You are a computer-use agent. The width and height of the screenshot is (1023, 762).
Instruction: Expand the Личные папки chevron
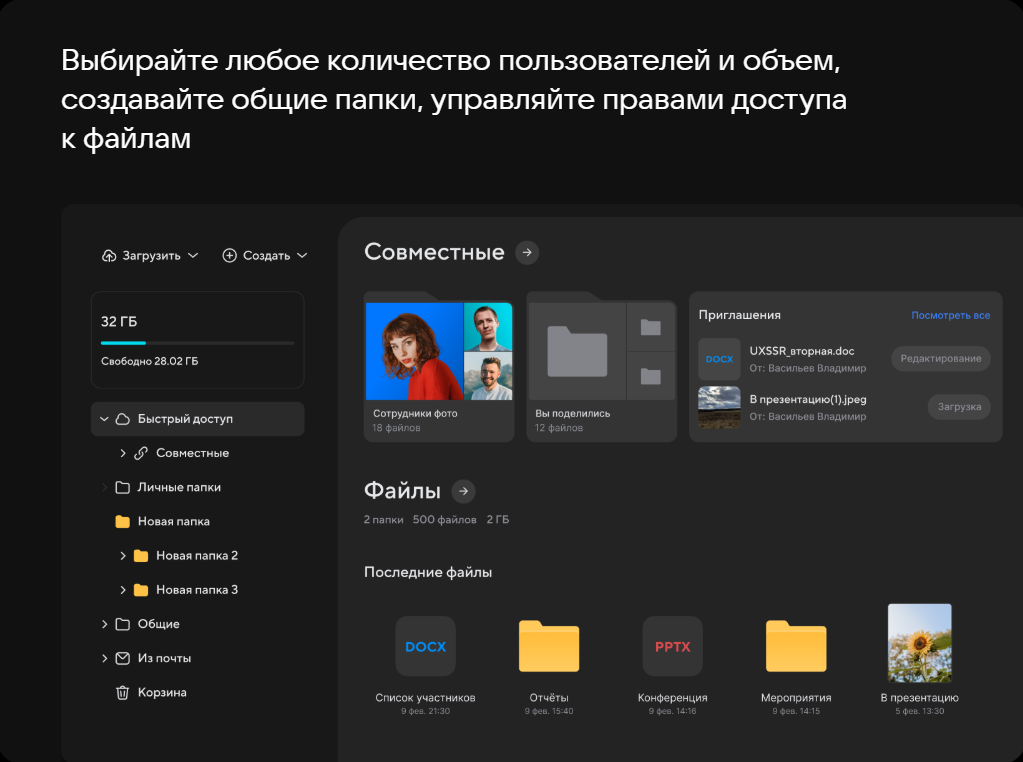click(x=104, y=487)
